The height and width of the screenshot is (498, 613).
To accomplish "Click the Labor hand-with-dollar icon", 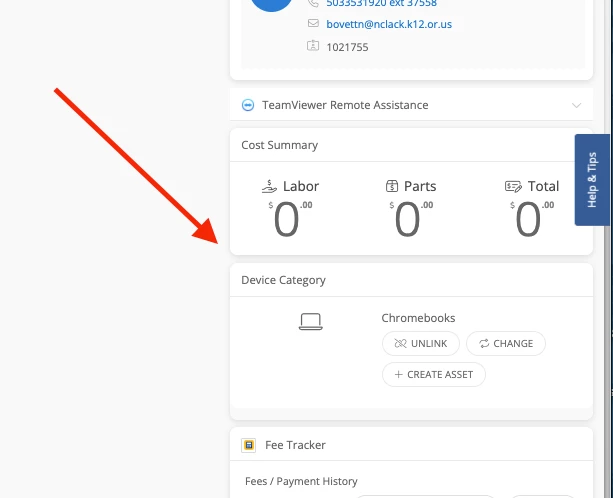I will point(269,186).
